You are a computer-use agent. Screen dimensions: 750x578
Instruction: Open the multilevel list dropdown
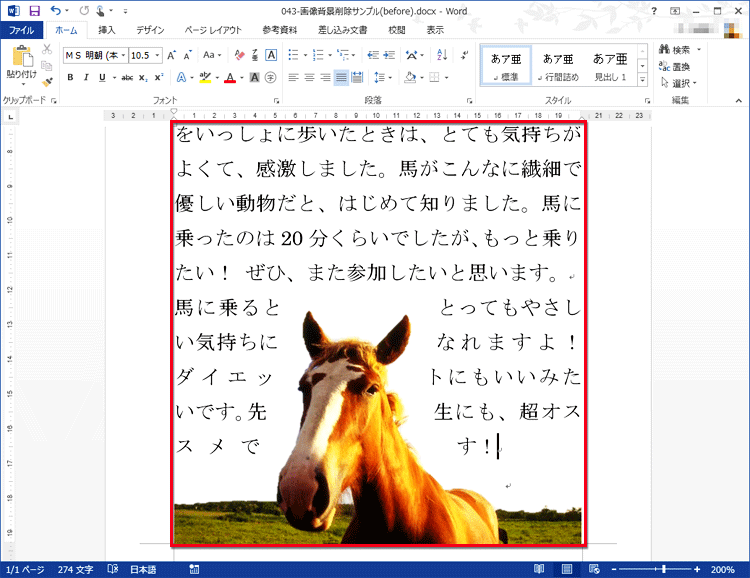point(353,56)
